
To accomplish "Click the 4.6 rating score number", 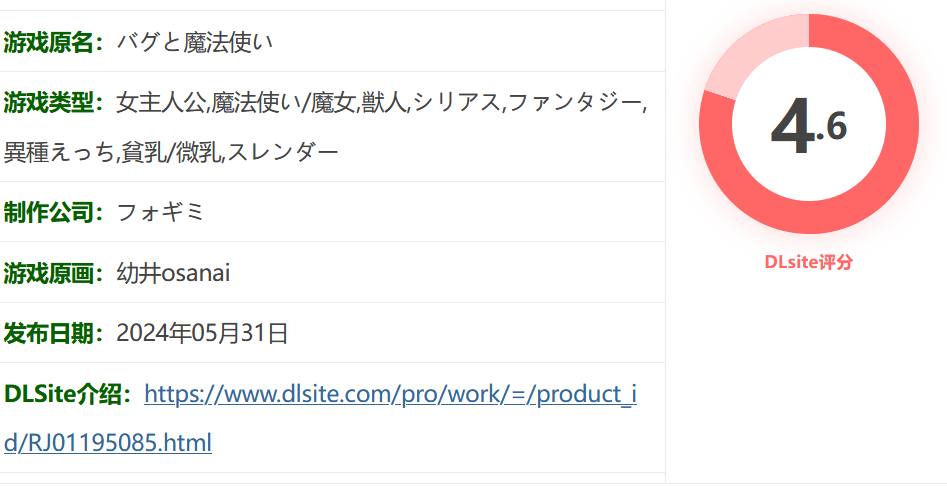I will click(809, 126).
